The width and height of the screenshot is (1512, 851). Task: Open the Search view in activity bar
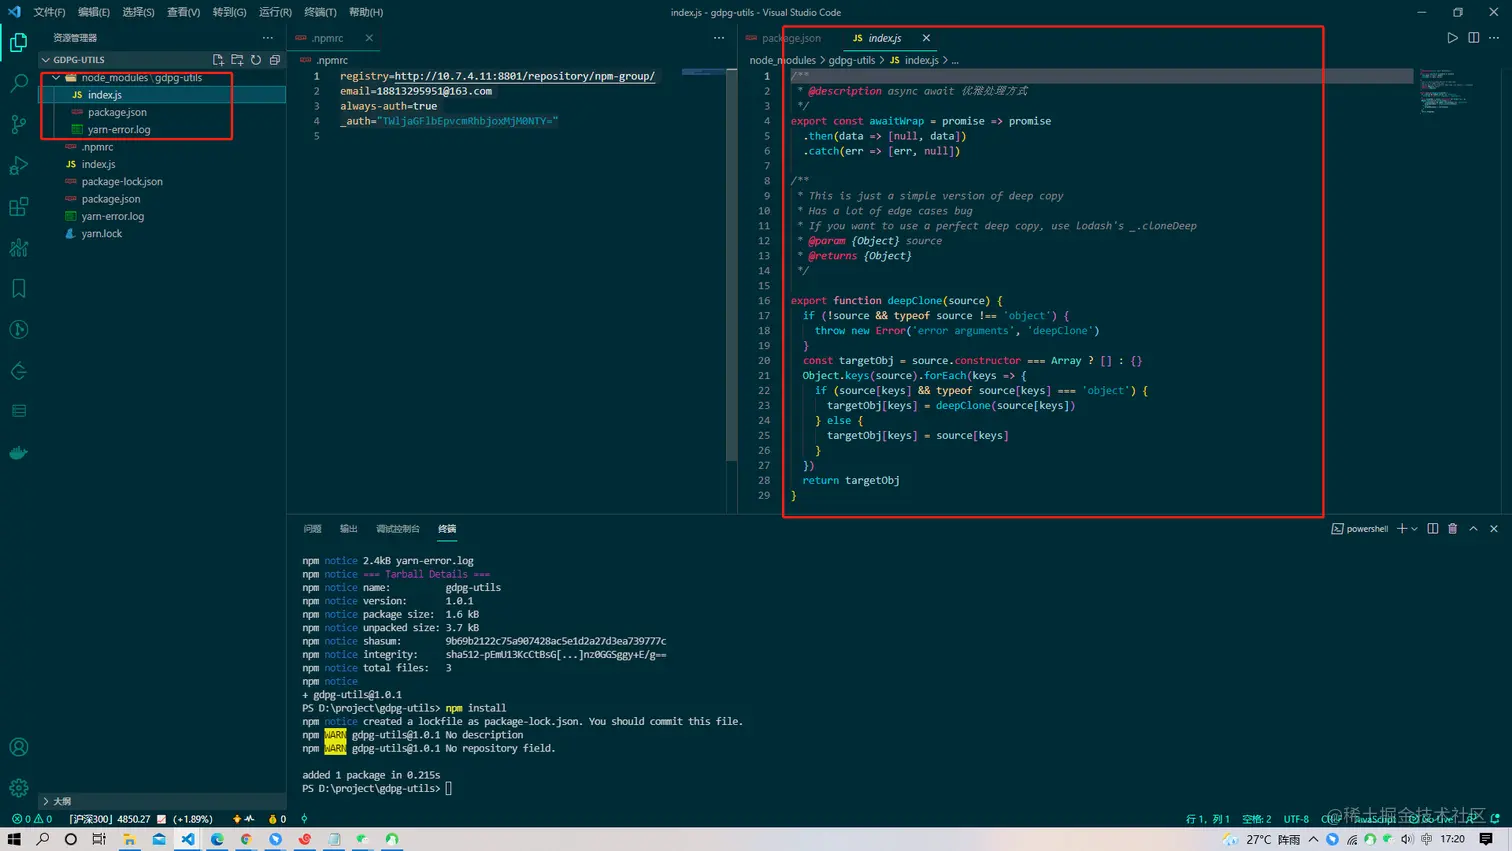(18, 83)
